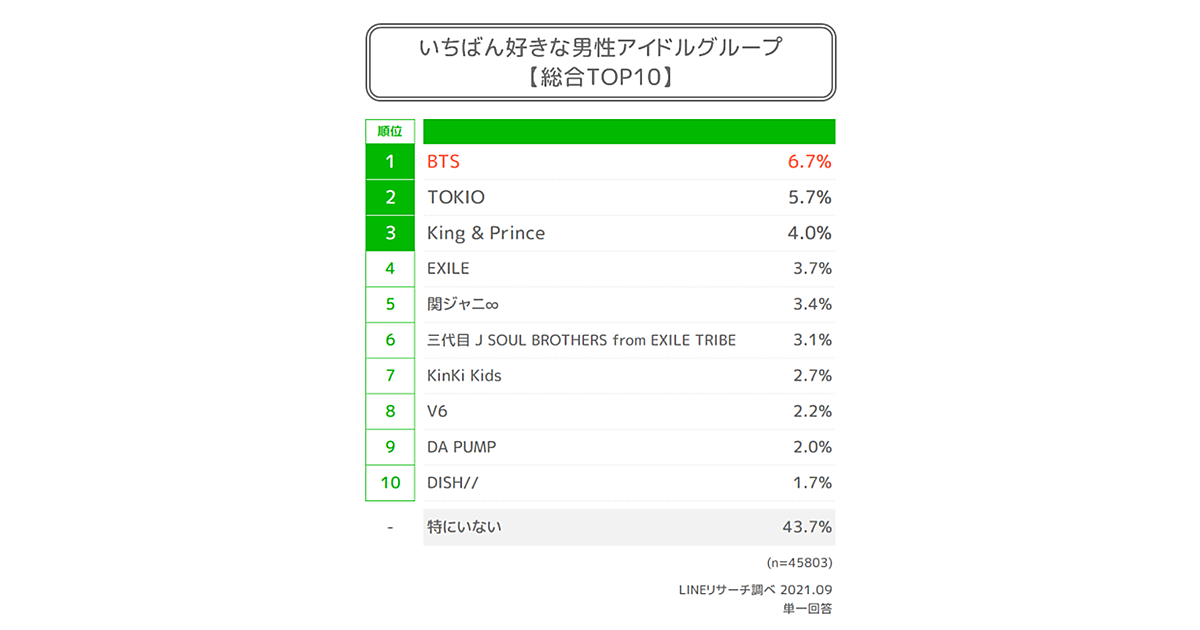Click the 関ジャニ∞ entry
The height and width of the screenshot is (630, 1200).
click(x=462, y=304)
